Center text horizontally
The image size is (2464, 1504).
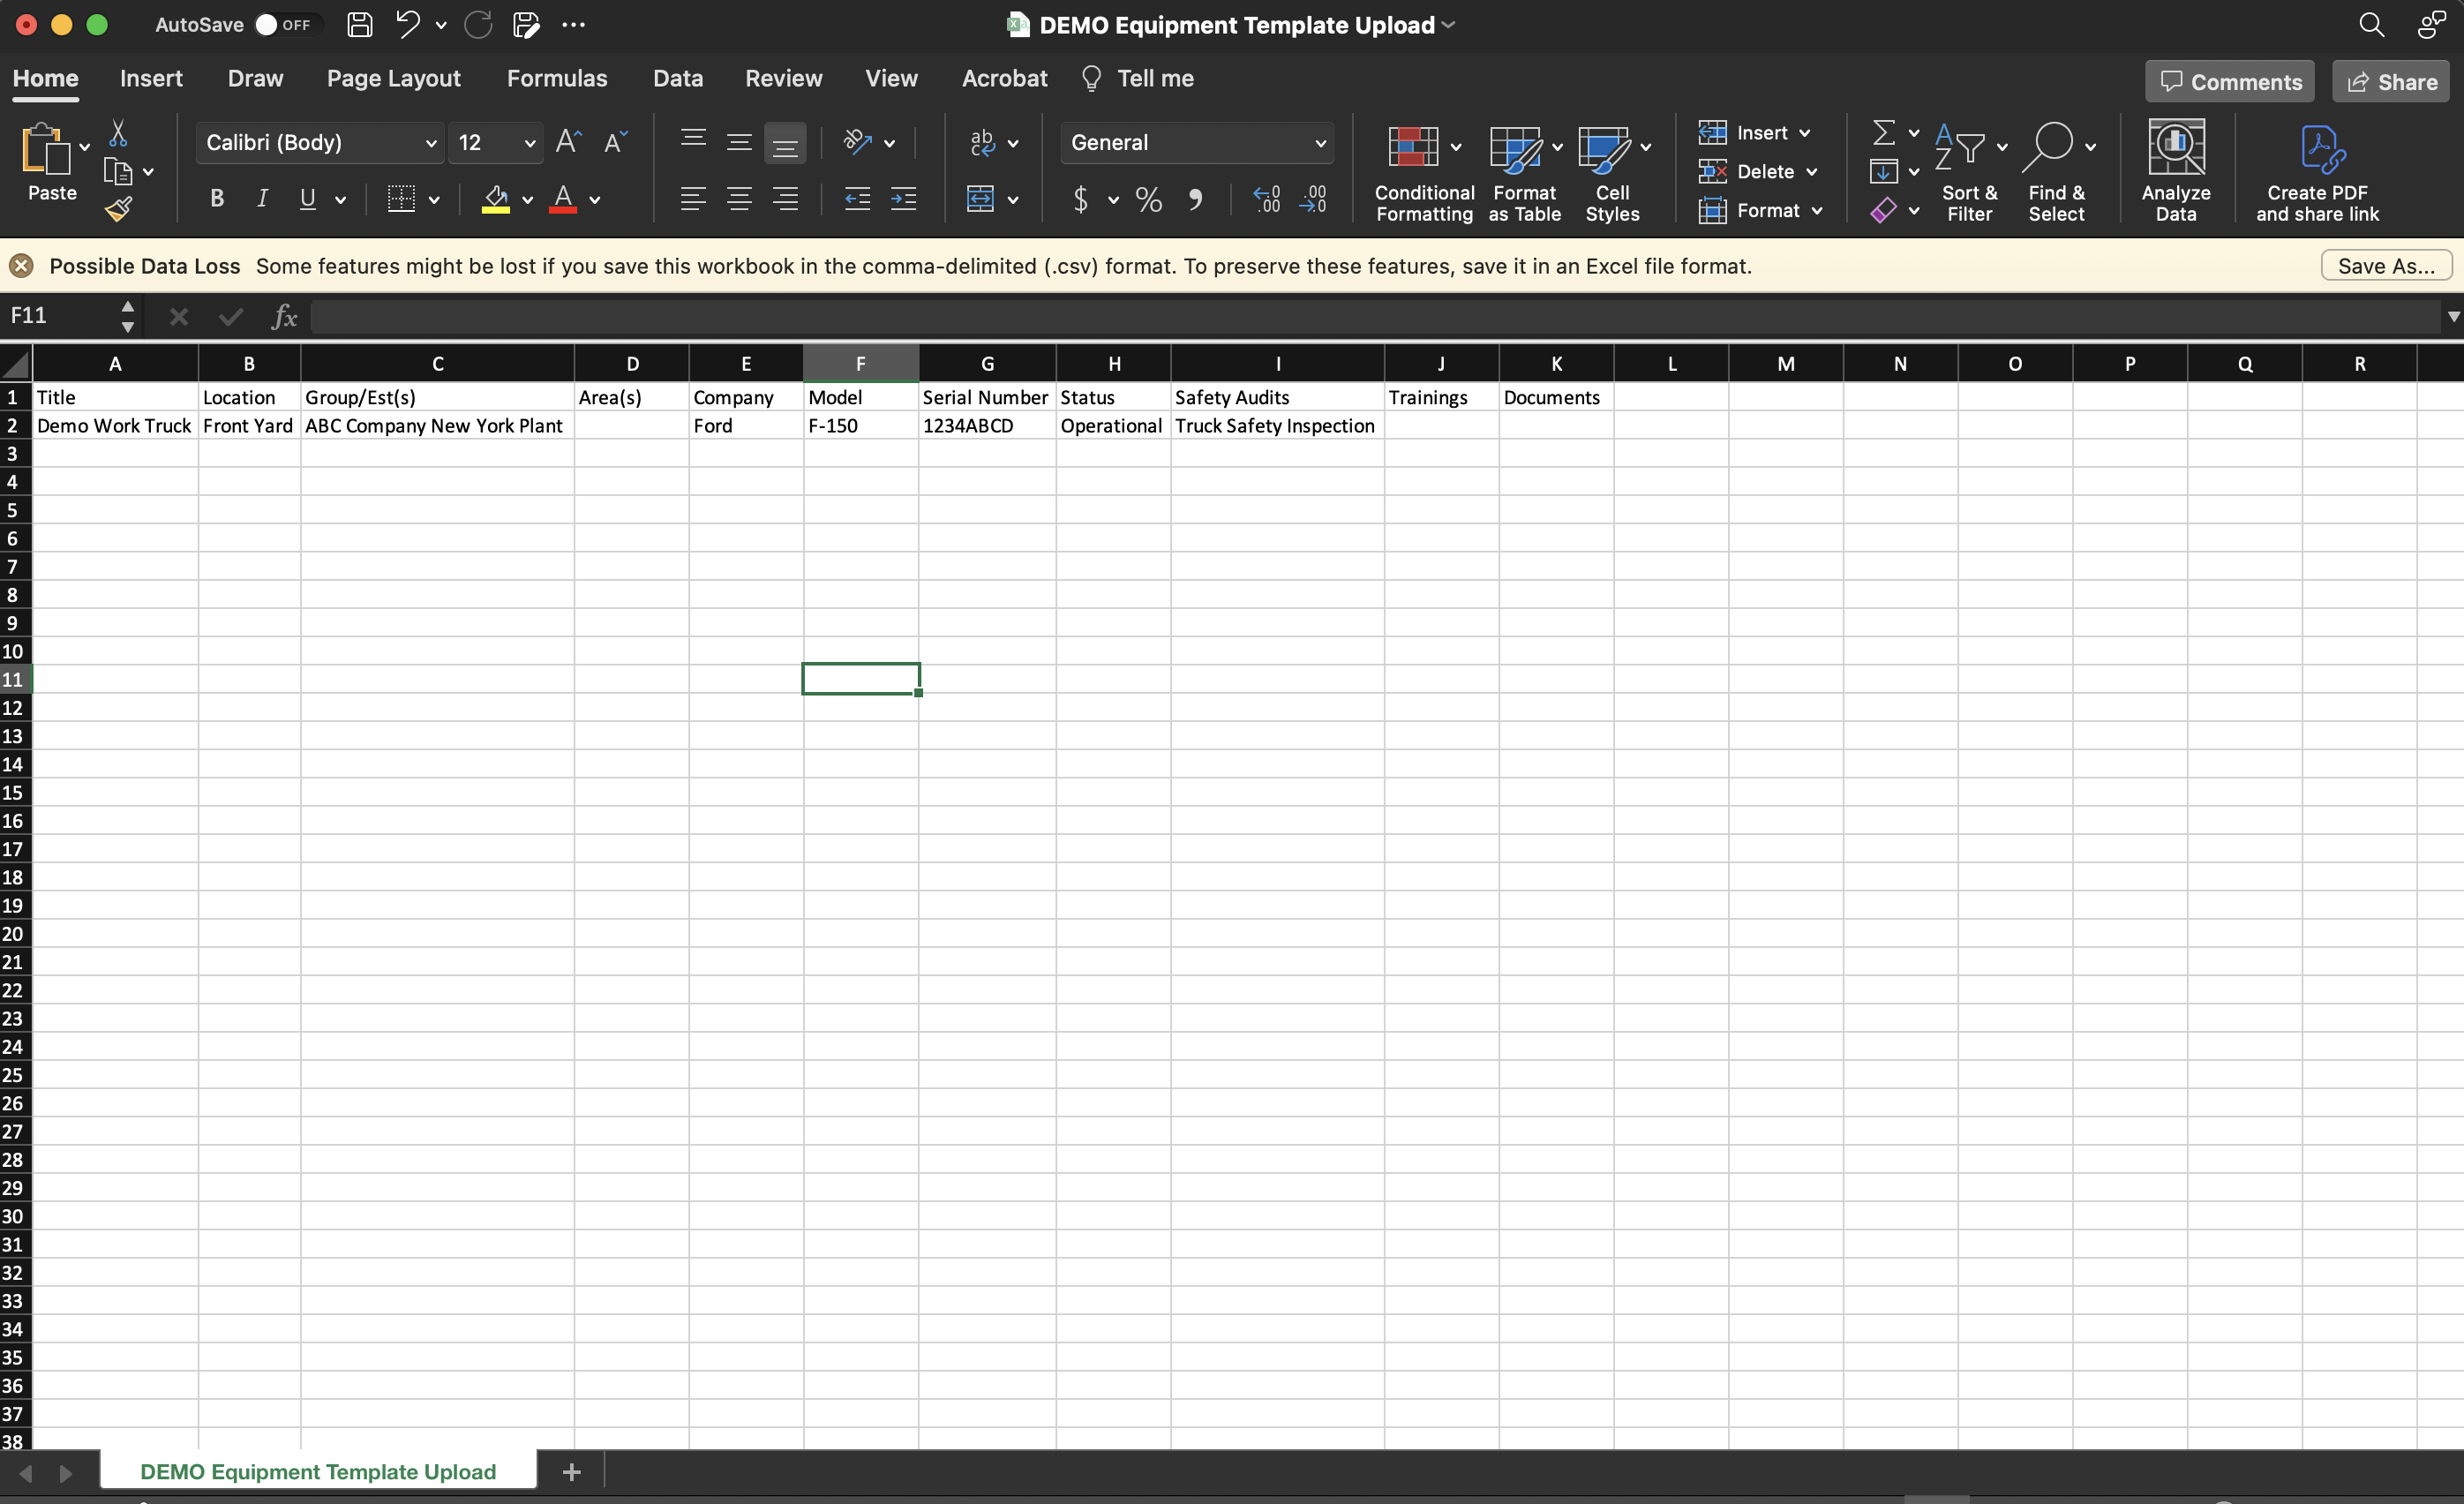pyautogui.click(x=739, y=199)
